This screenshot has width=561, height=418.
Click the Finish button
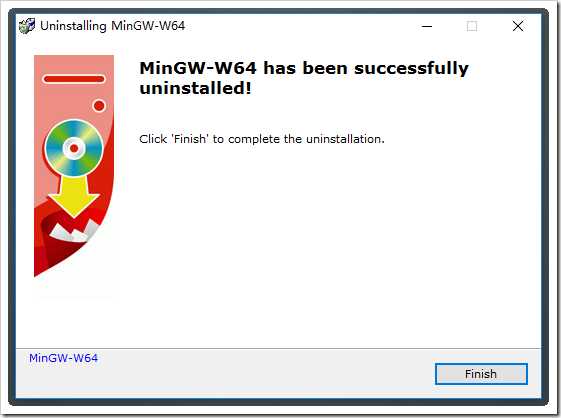[481, 374]
